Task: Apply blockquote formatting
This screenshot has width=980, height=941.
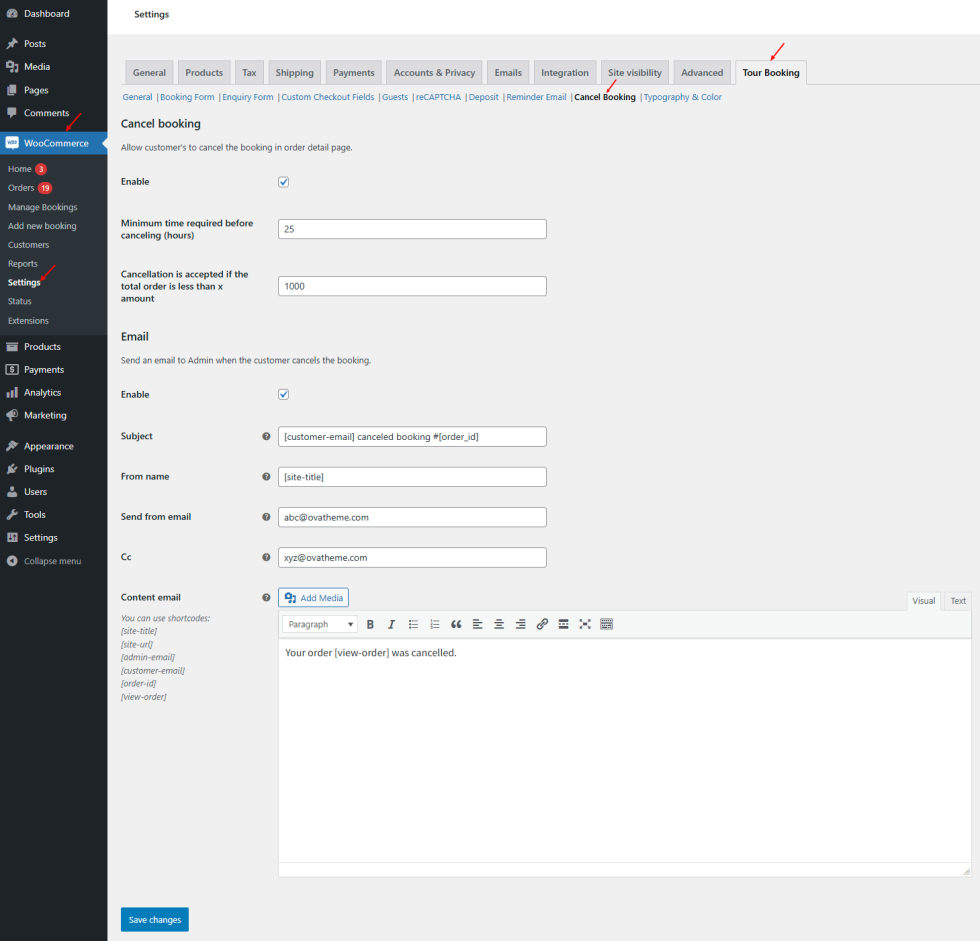Action: pyautogui.click(x=456, y=624)
